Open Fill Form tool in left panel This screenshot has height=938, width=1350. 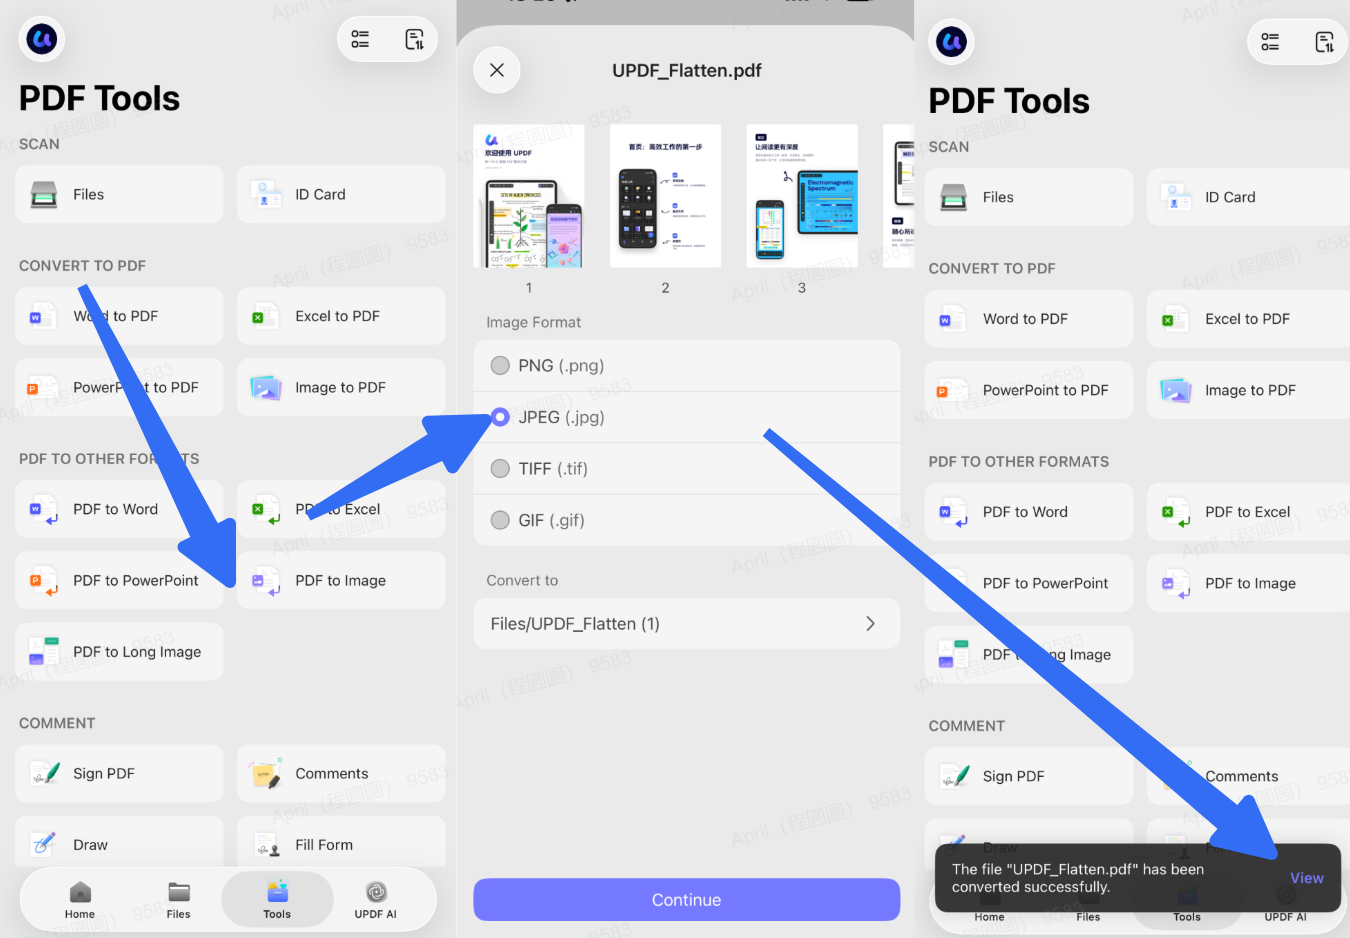coord(341,844)
